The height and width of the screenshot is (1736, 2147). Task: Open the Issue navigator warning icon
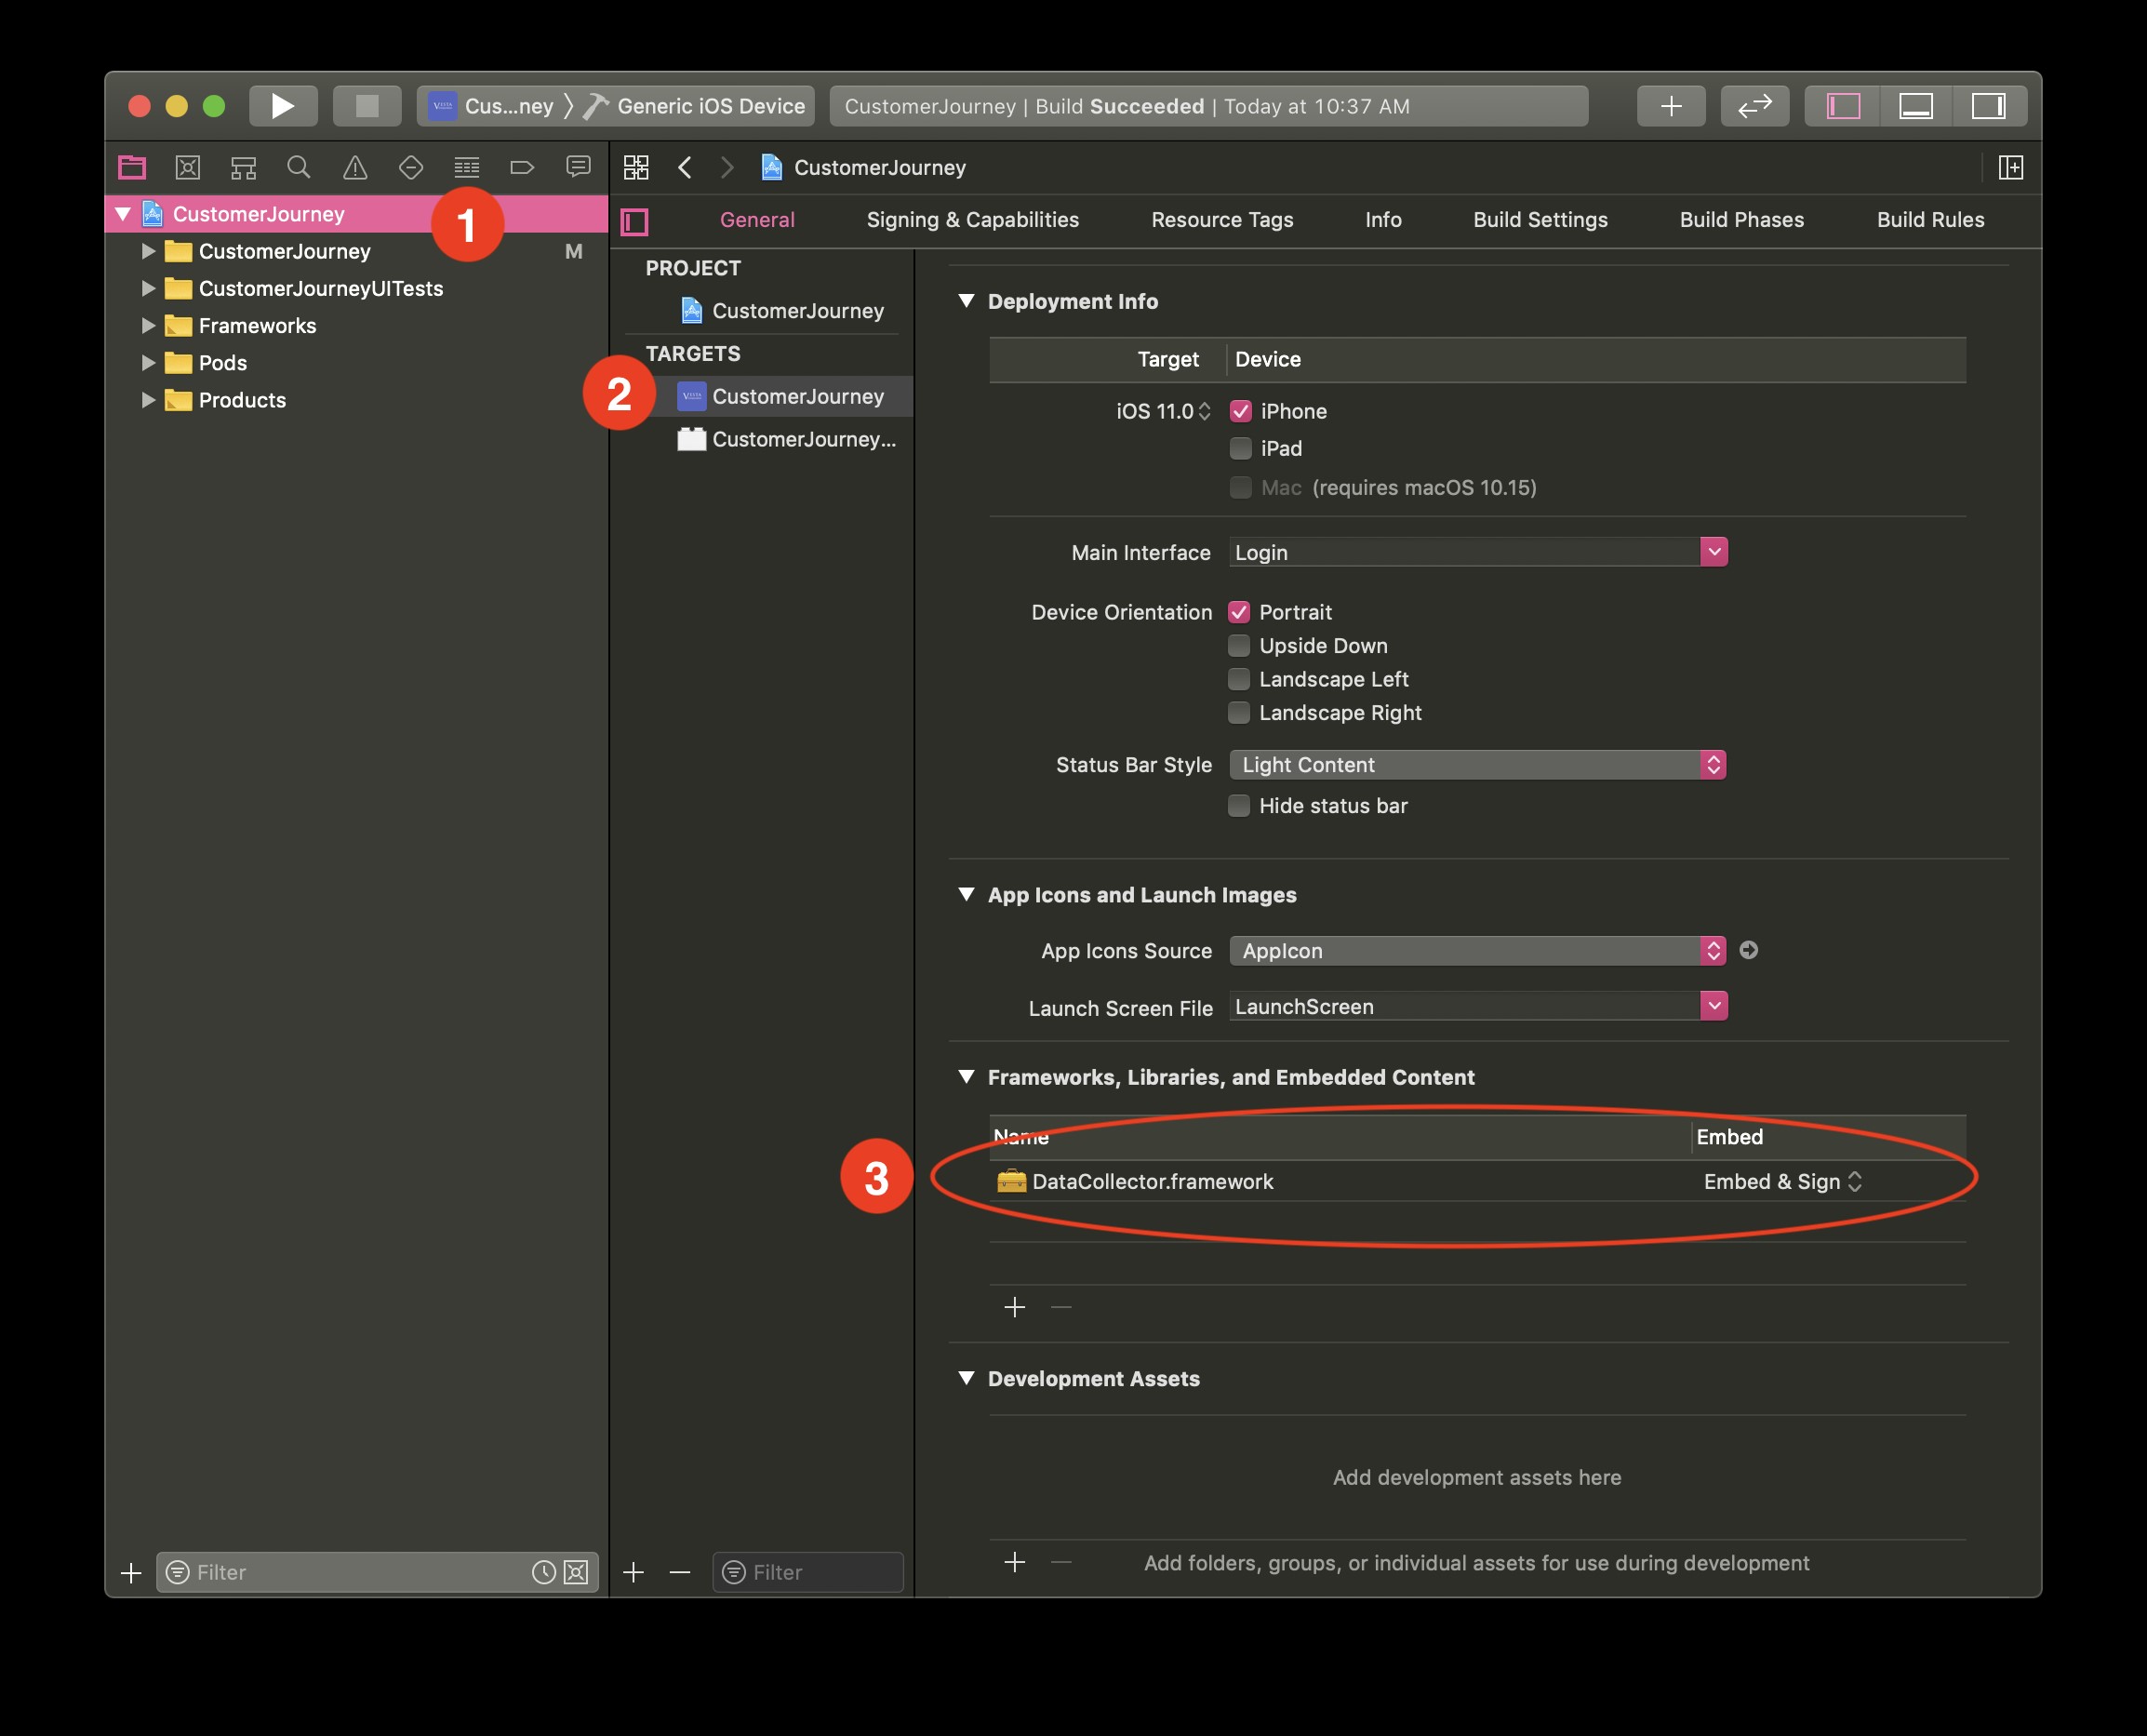(355, 167)
